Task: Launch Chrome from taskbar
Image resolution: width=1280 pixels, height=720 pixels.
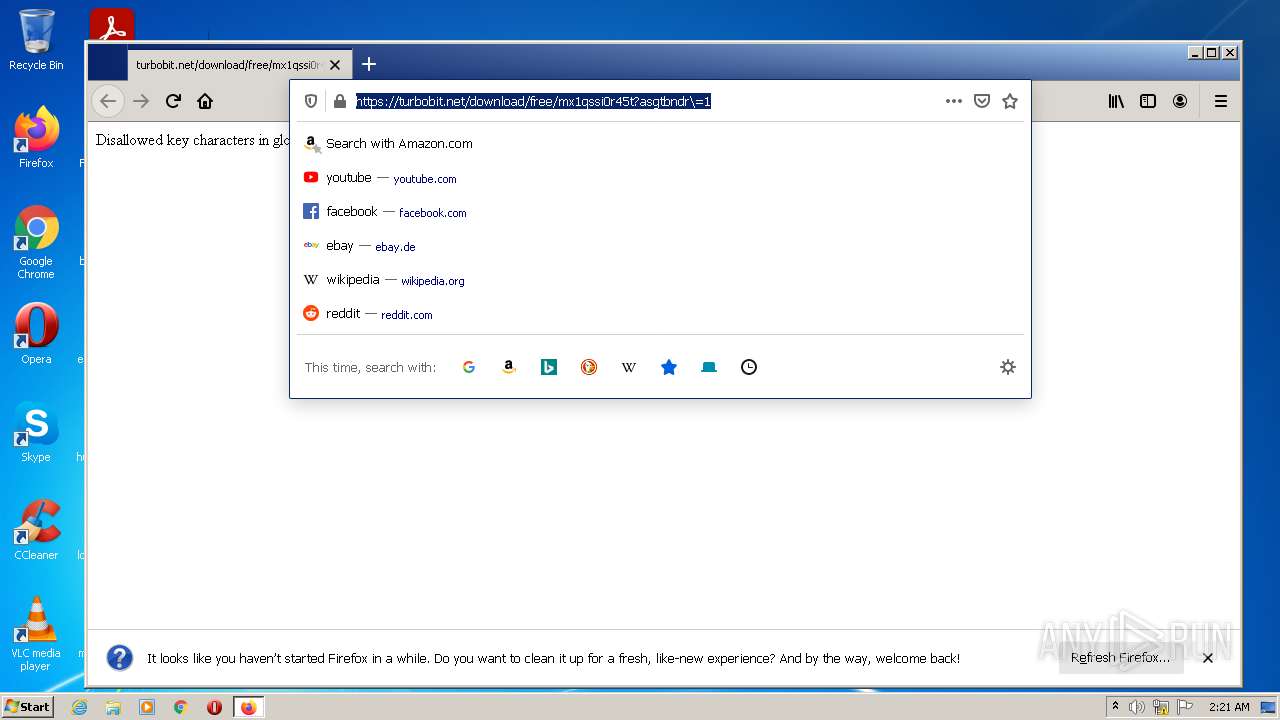Action: pyautogui.click(x=181, y=707)
